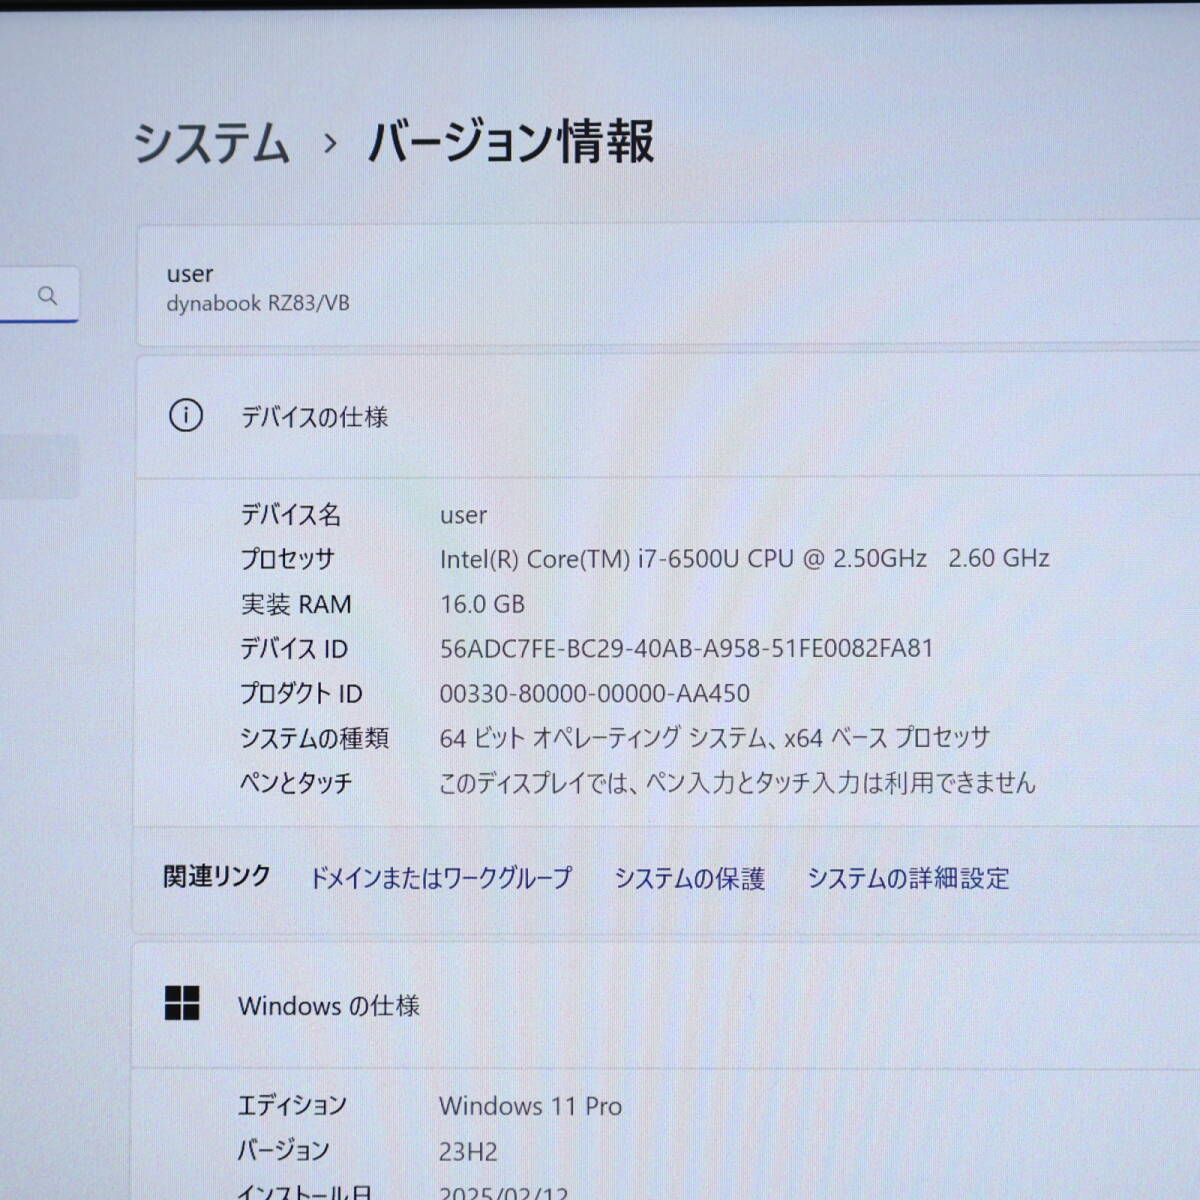1200x1200 pixels.
Task: Select the product ID value 00330-80000-00000-AA450
Action: (595, 693)
